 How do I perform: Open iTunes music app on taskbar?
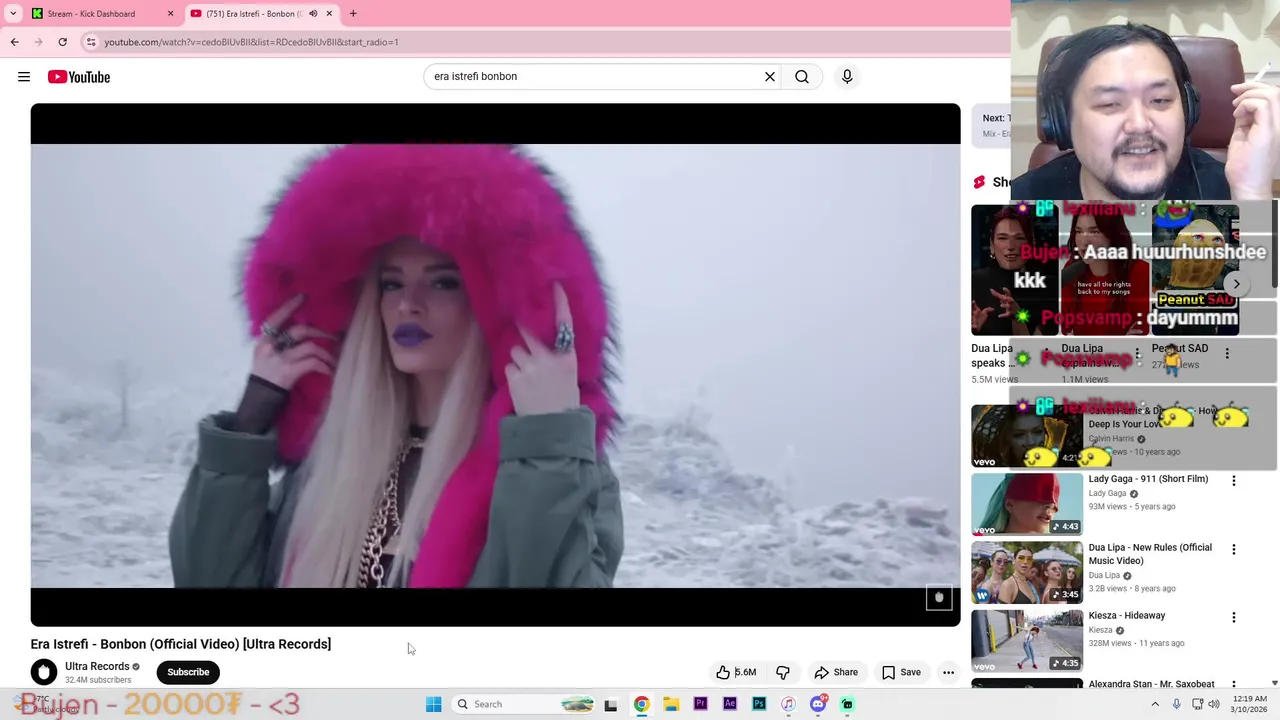coord(788,704)
